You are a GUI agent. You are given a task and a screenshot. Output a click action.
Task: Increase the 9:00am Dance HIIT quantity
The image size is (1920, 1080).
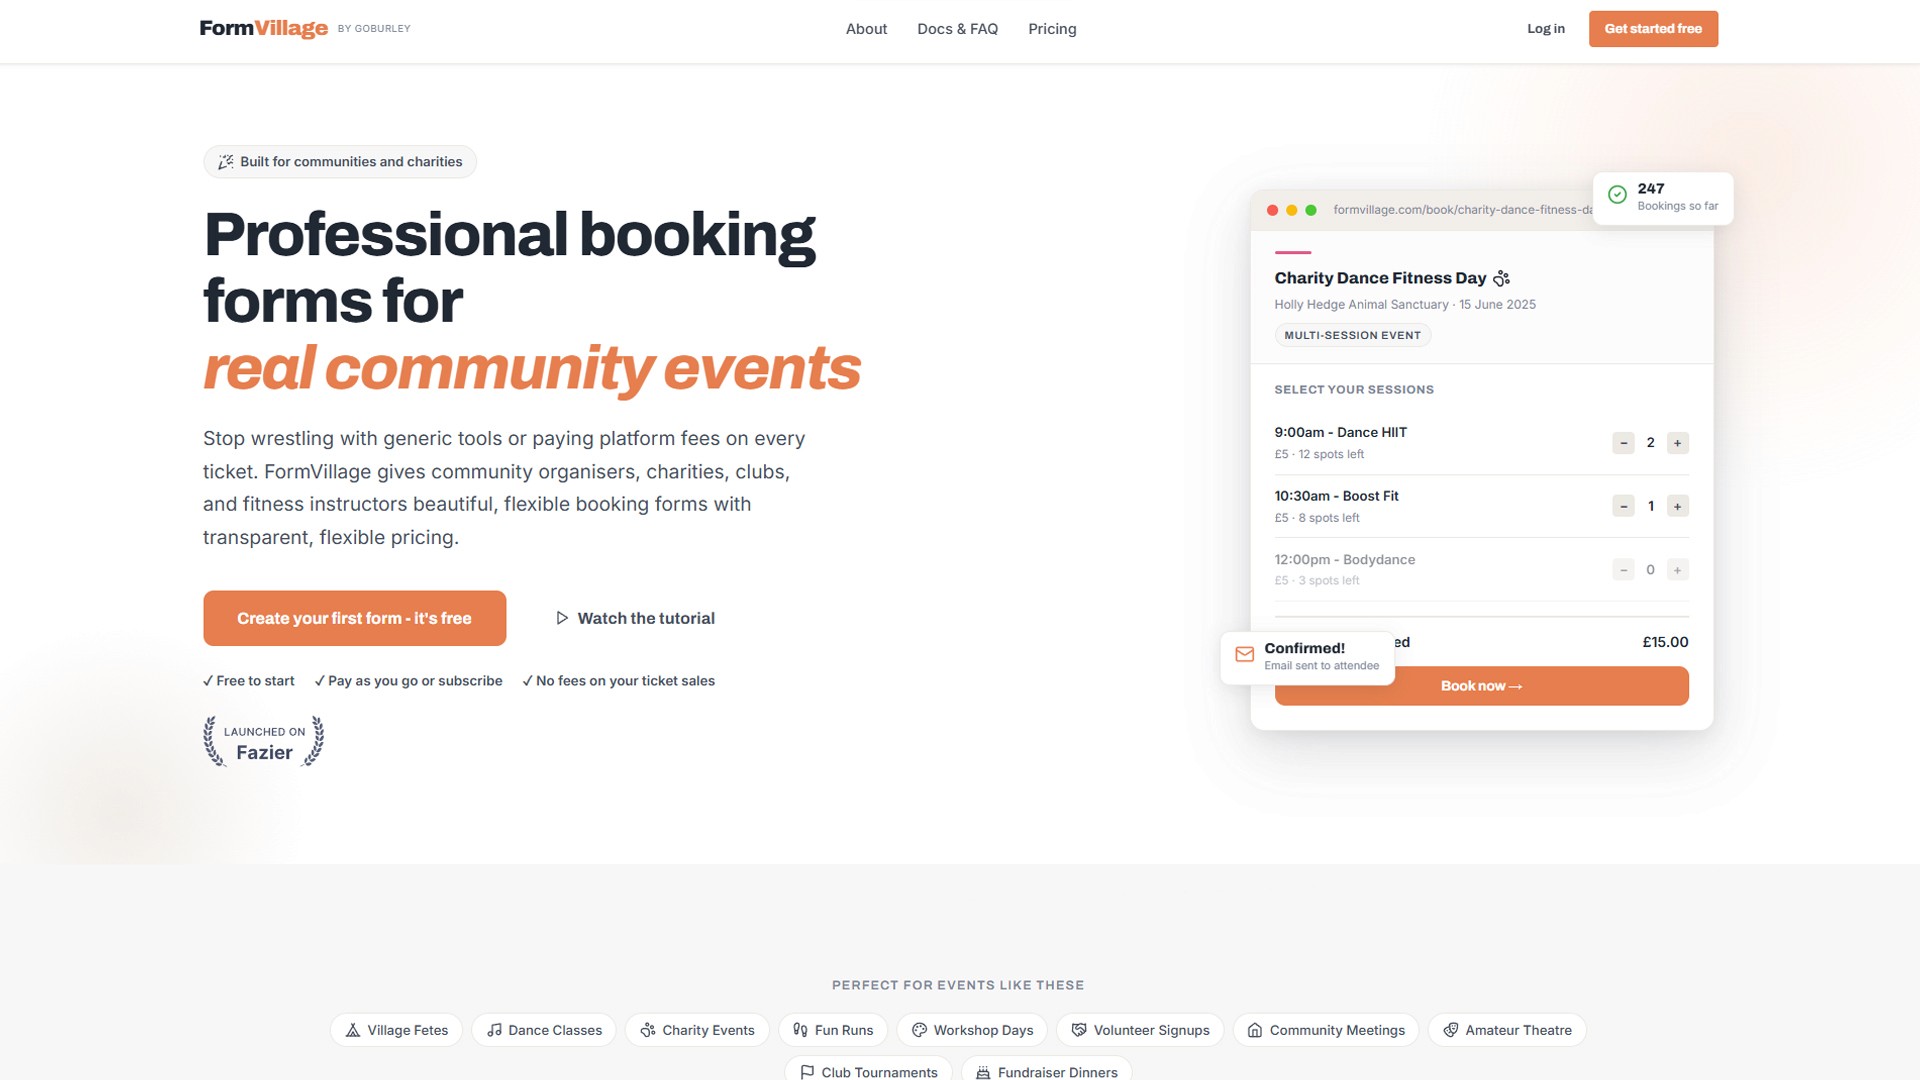tap(1677, 443)
